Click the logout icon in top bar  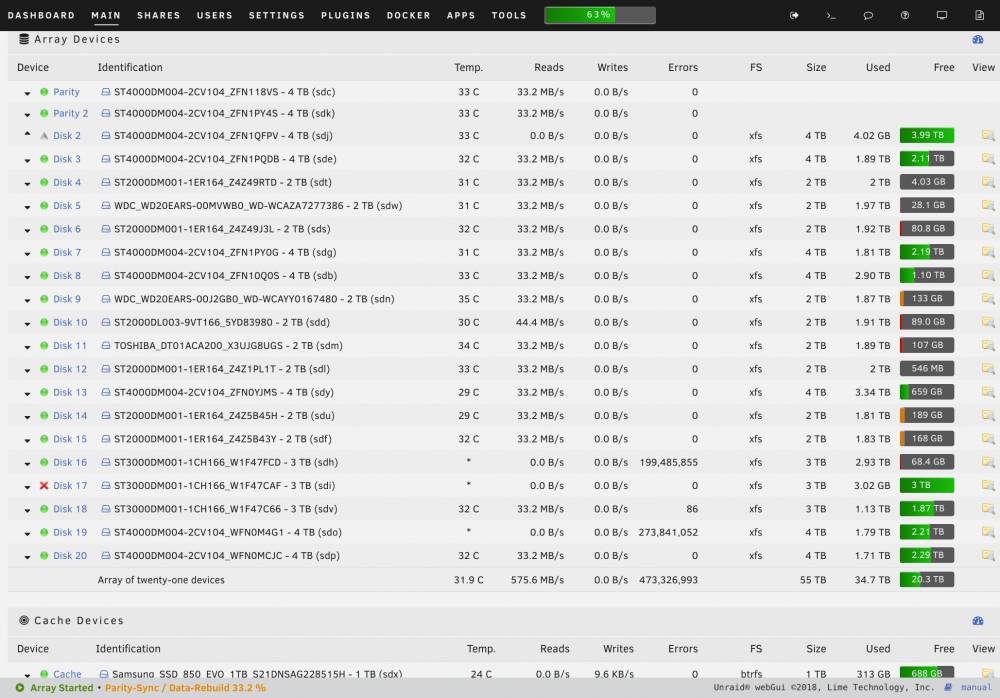794,15
